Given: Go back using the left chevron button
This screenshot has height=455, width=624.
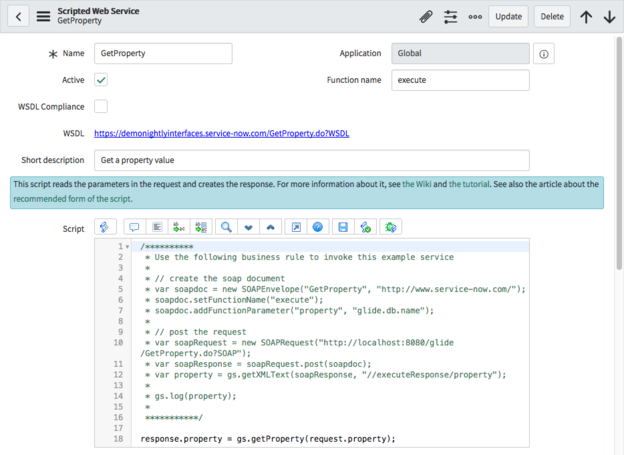Looking at the screenshot, I should point(18,16).
